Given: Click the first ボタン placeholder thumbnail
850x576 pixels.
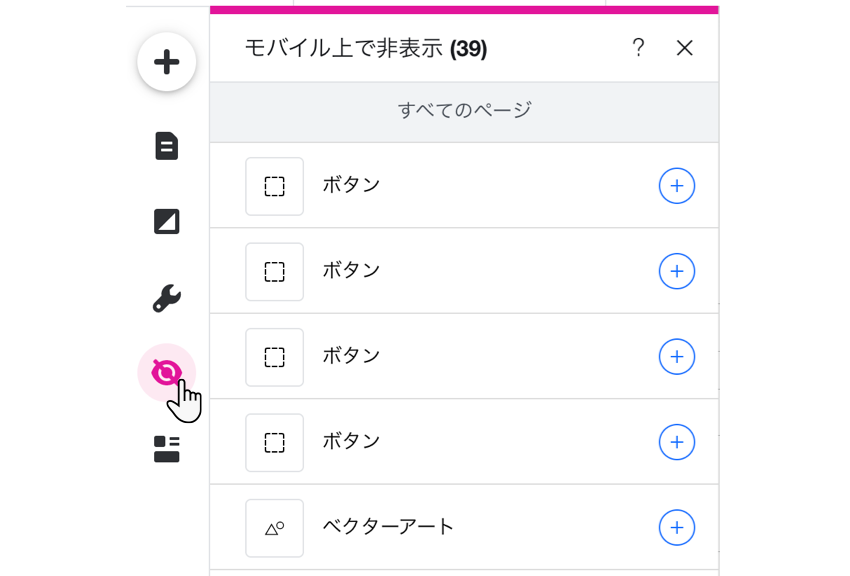Looking at the screenshot, I should pyautogui.click(x=274, y=186).
